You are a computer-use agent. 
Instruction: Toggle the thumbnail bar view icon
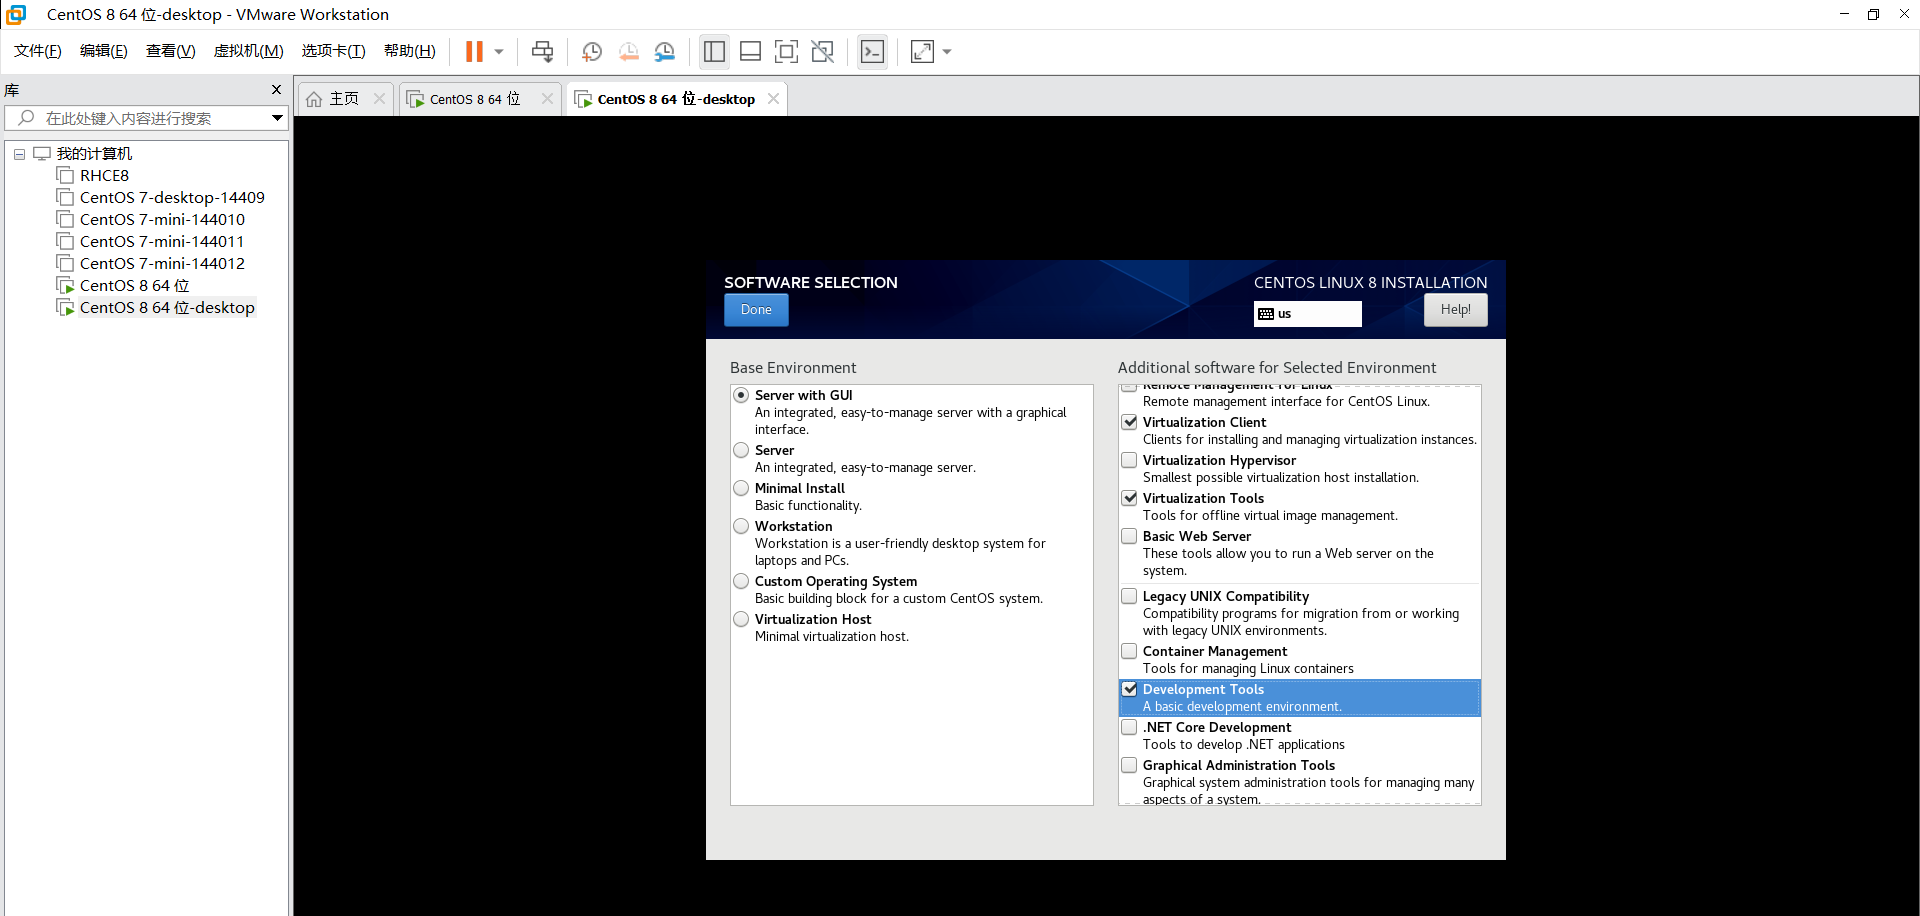coord(750,52)
